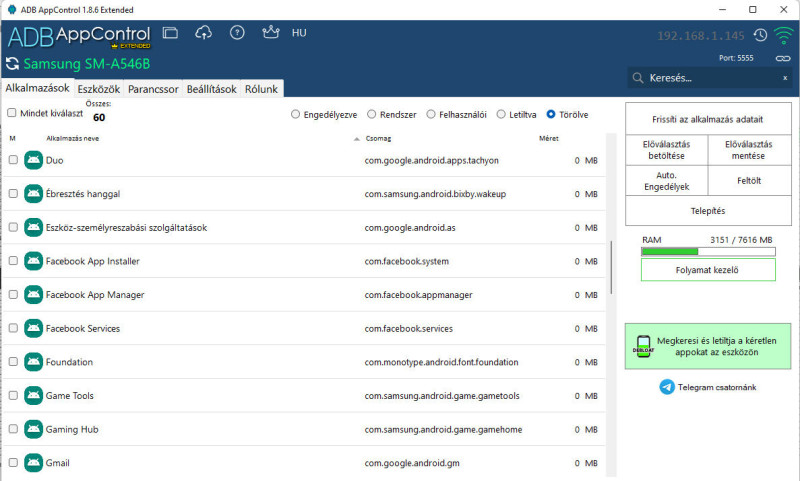Open the Folyamat kezelő button
Image resolution: width=800 pixels, height=481 pixels.
[708, 270]
